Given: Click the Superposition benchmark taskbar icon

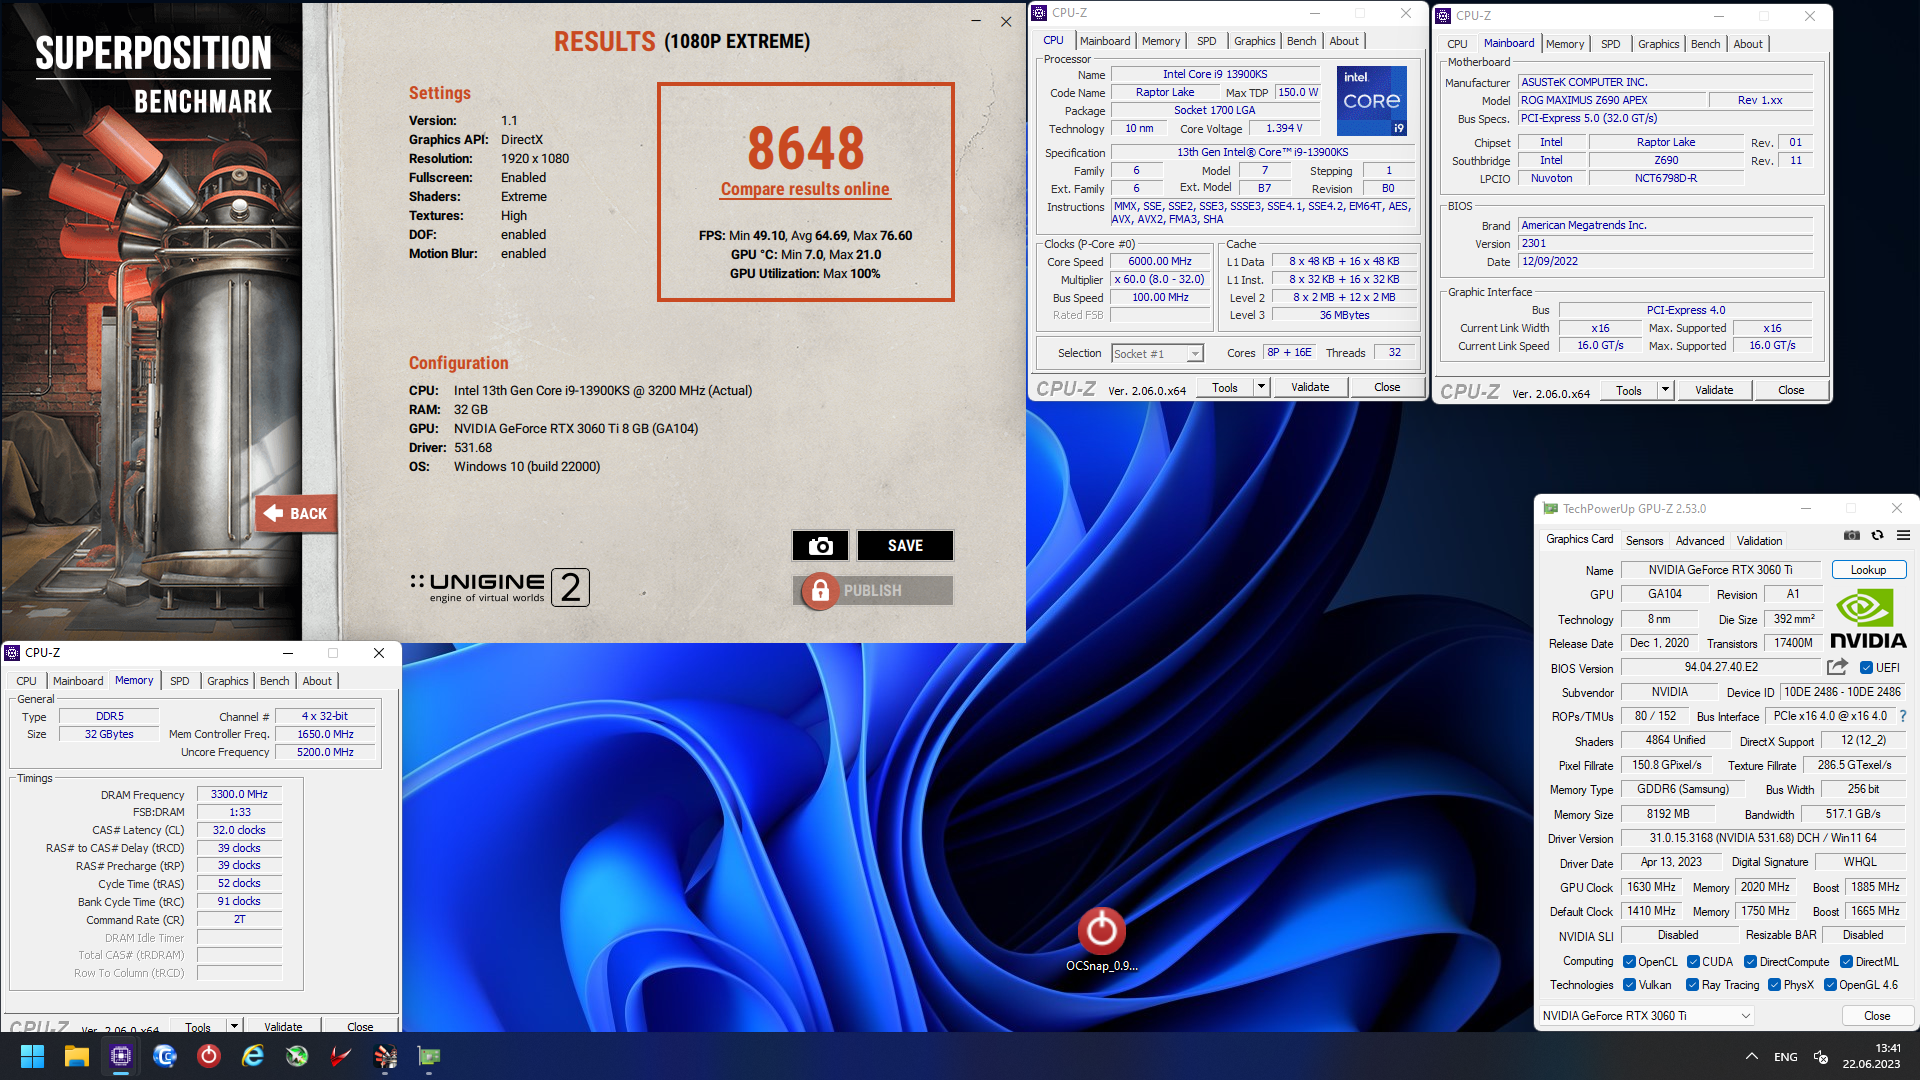Looking at the screenshot, I should 385,1056.
